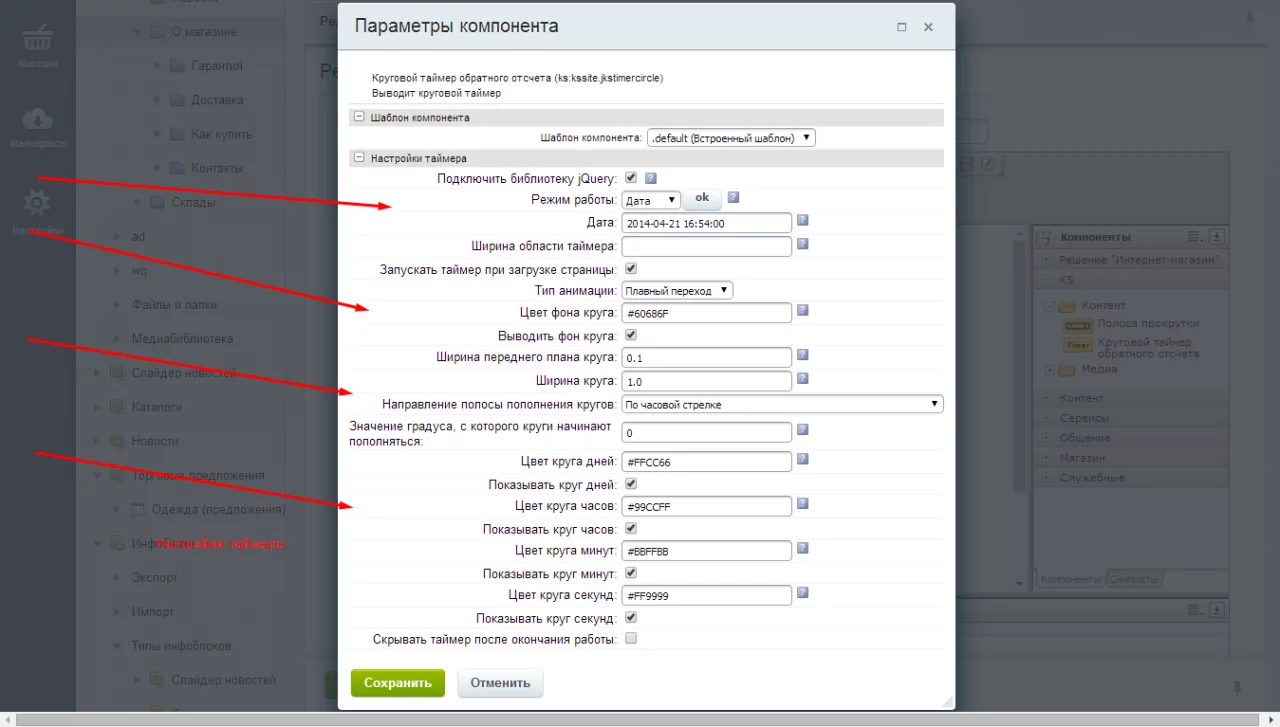This screenshot has height=727, width=1280.
Task: Click help icon next to jQuery checkbox
Action: [x=650, y=178]
